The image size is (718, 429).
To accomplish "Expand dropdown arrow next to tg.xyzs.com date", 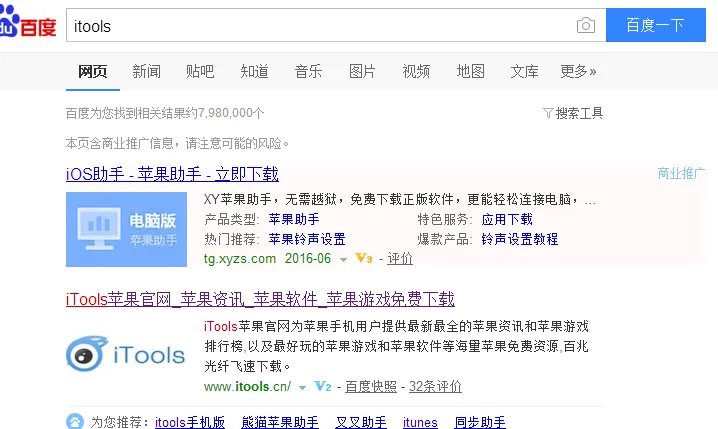I will pos(343,260).
